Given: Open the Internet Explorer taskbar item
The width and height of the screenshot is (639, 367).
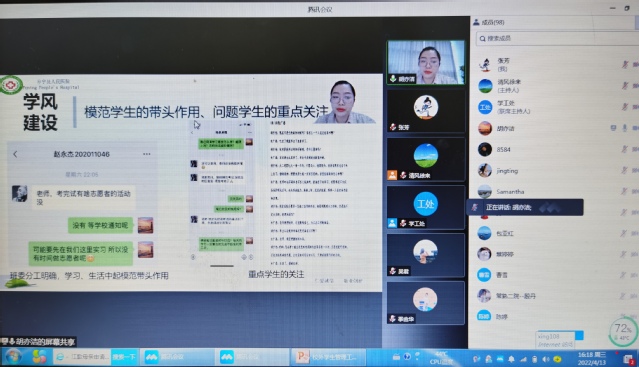Looking at the screenshot, I should (x=82, y=357).
